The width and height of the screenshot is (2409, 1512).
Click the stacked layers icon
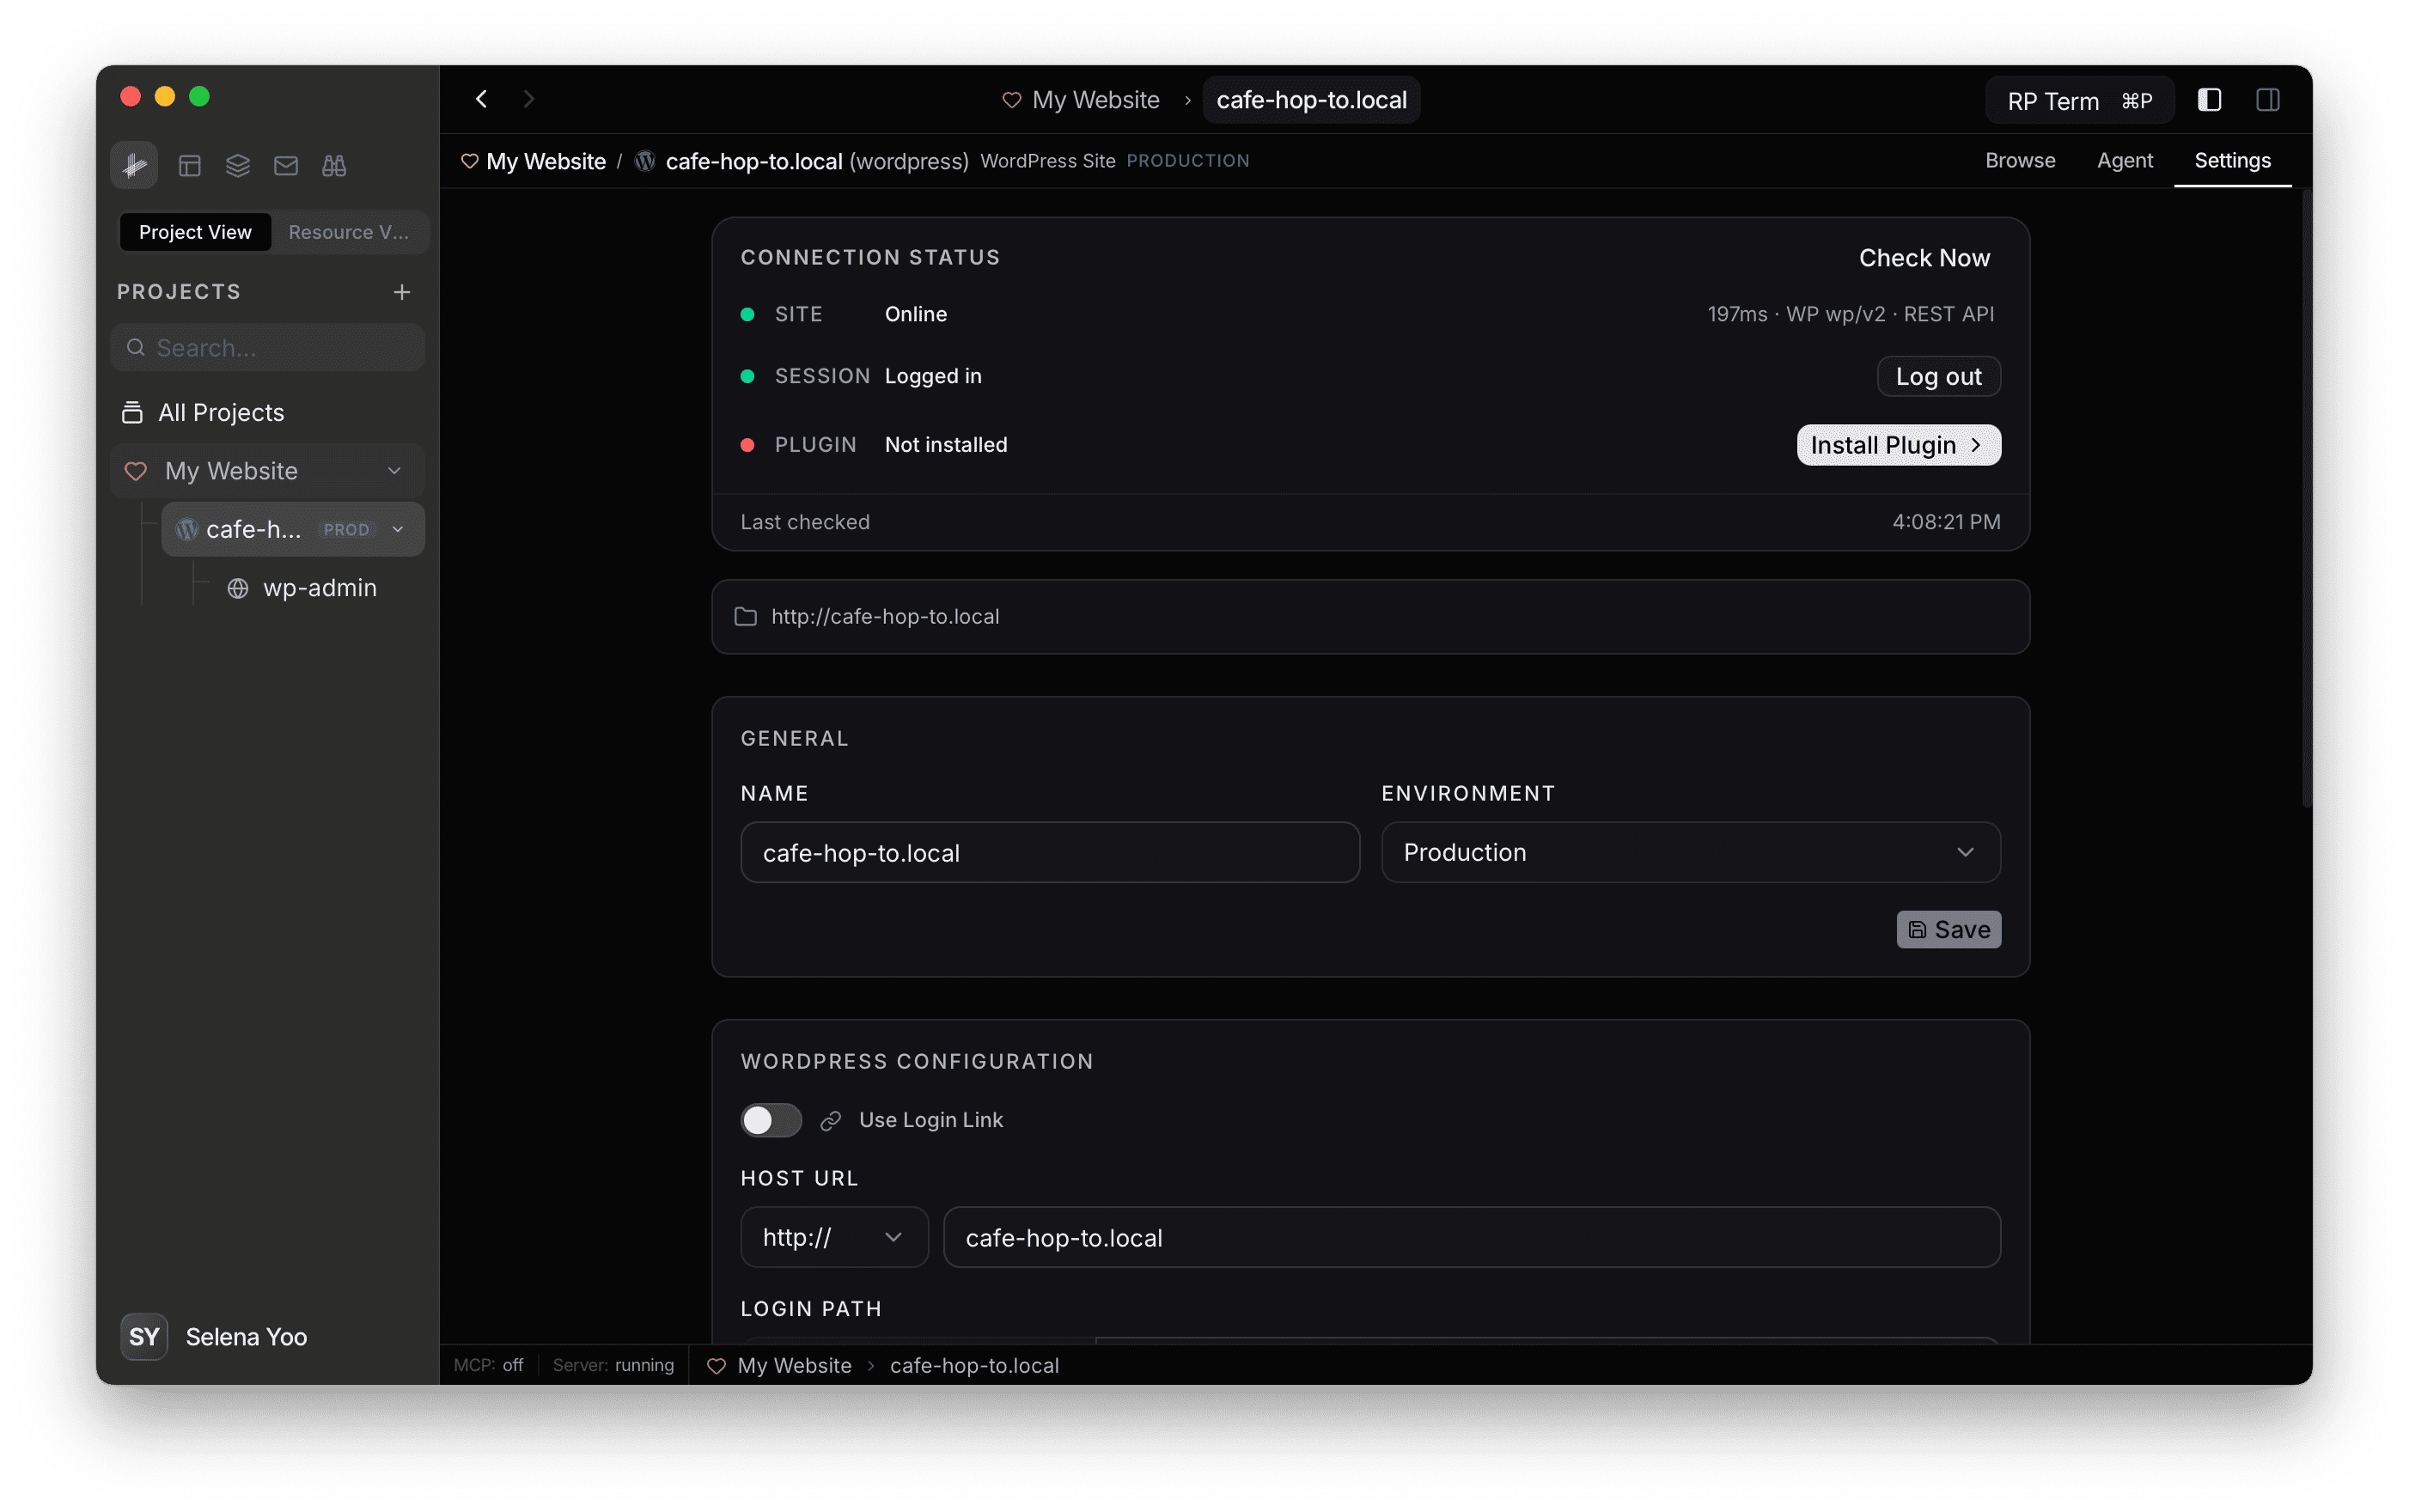[238, 166]
